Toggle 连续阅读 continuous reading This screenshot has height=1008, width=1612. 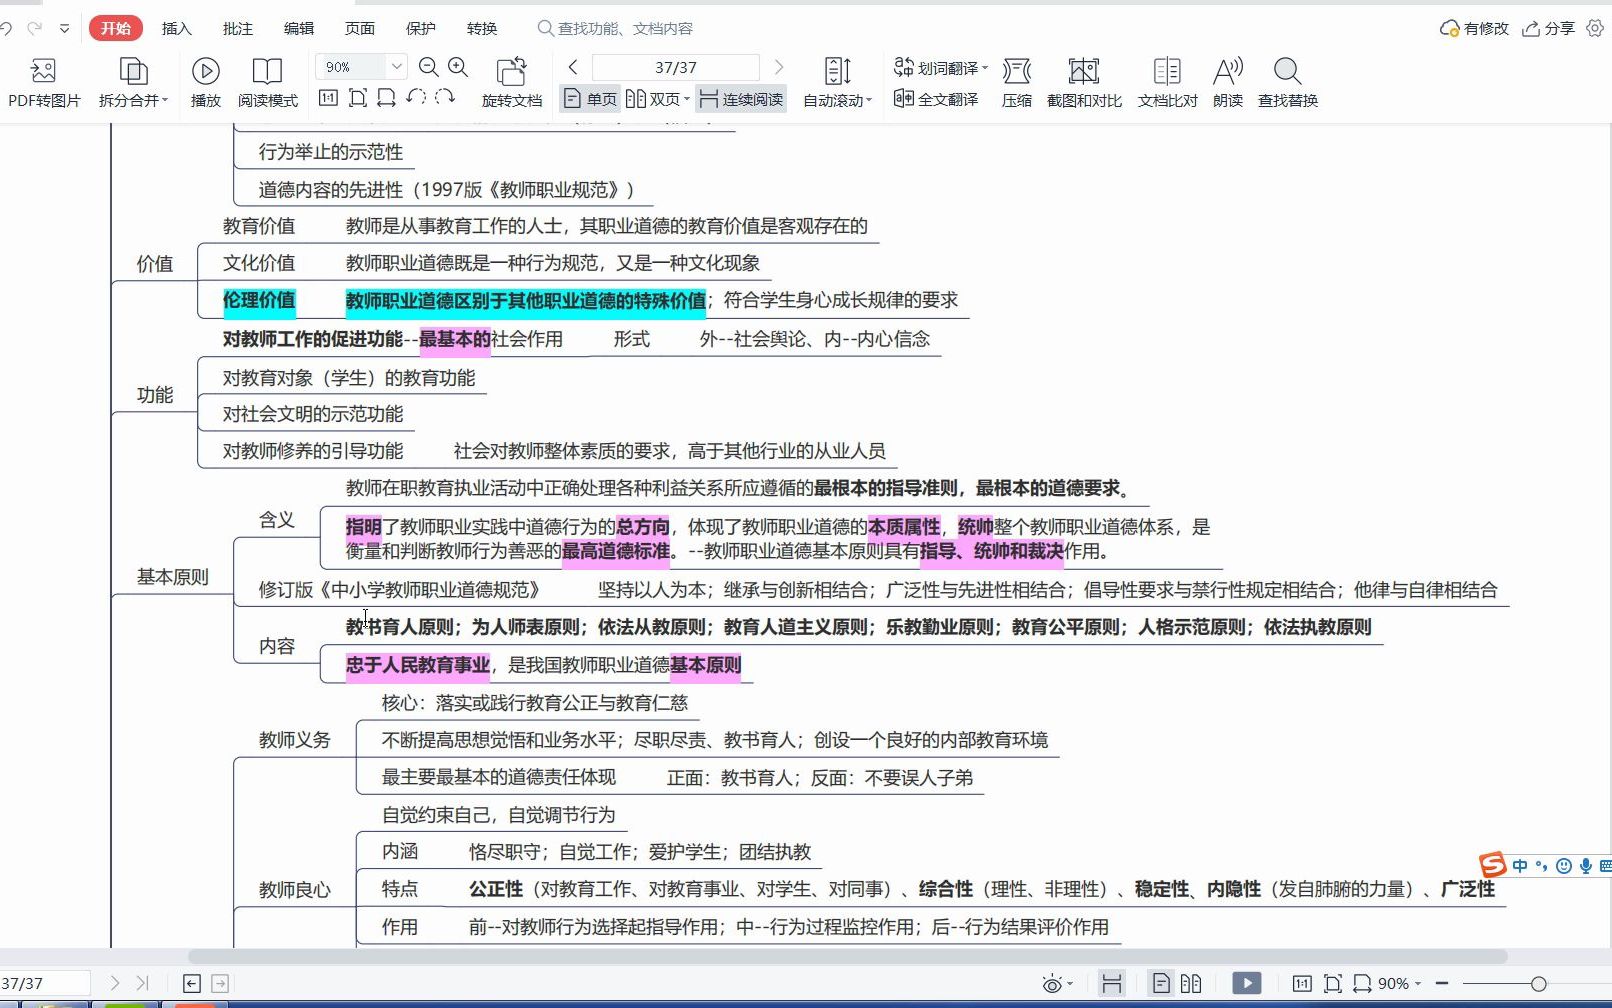coord(741,99)
